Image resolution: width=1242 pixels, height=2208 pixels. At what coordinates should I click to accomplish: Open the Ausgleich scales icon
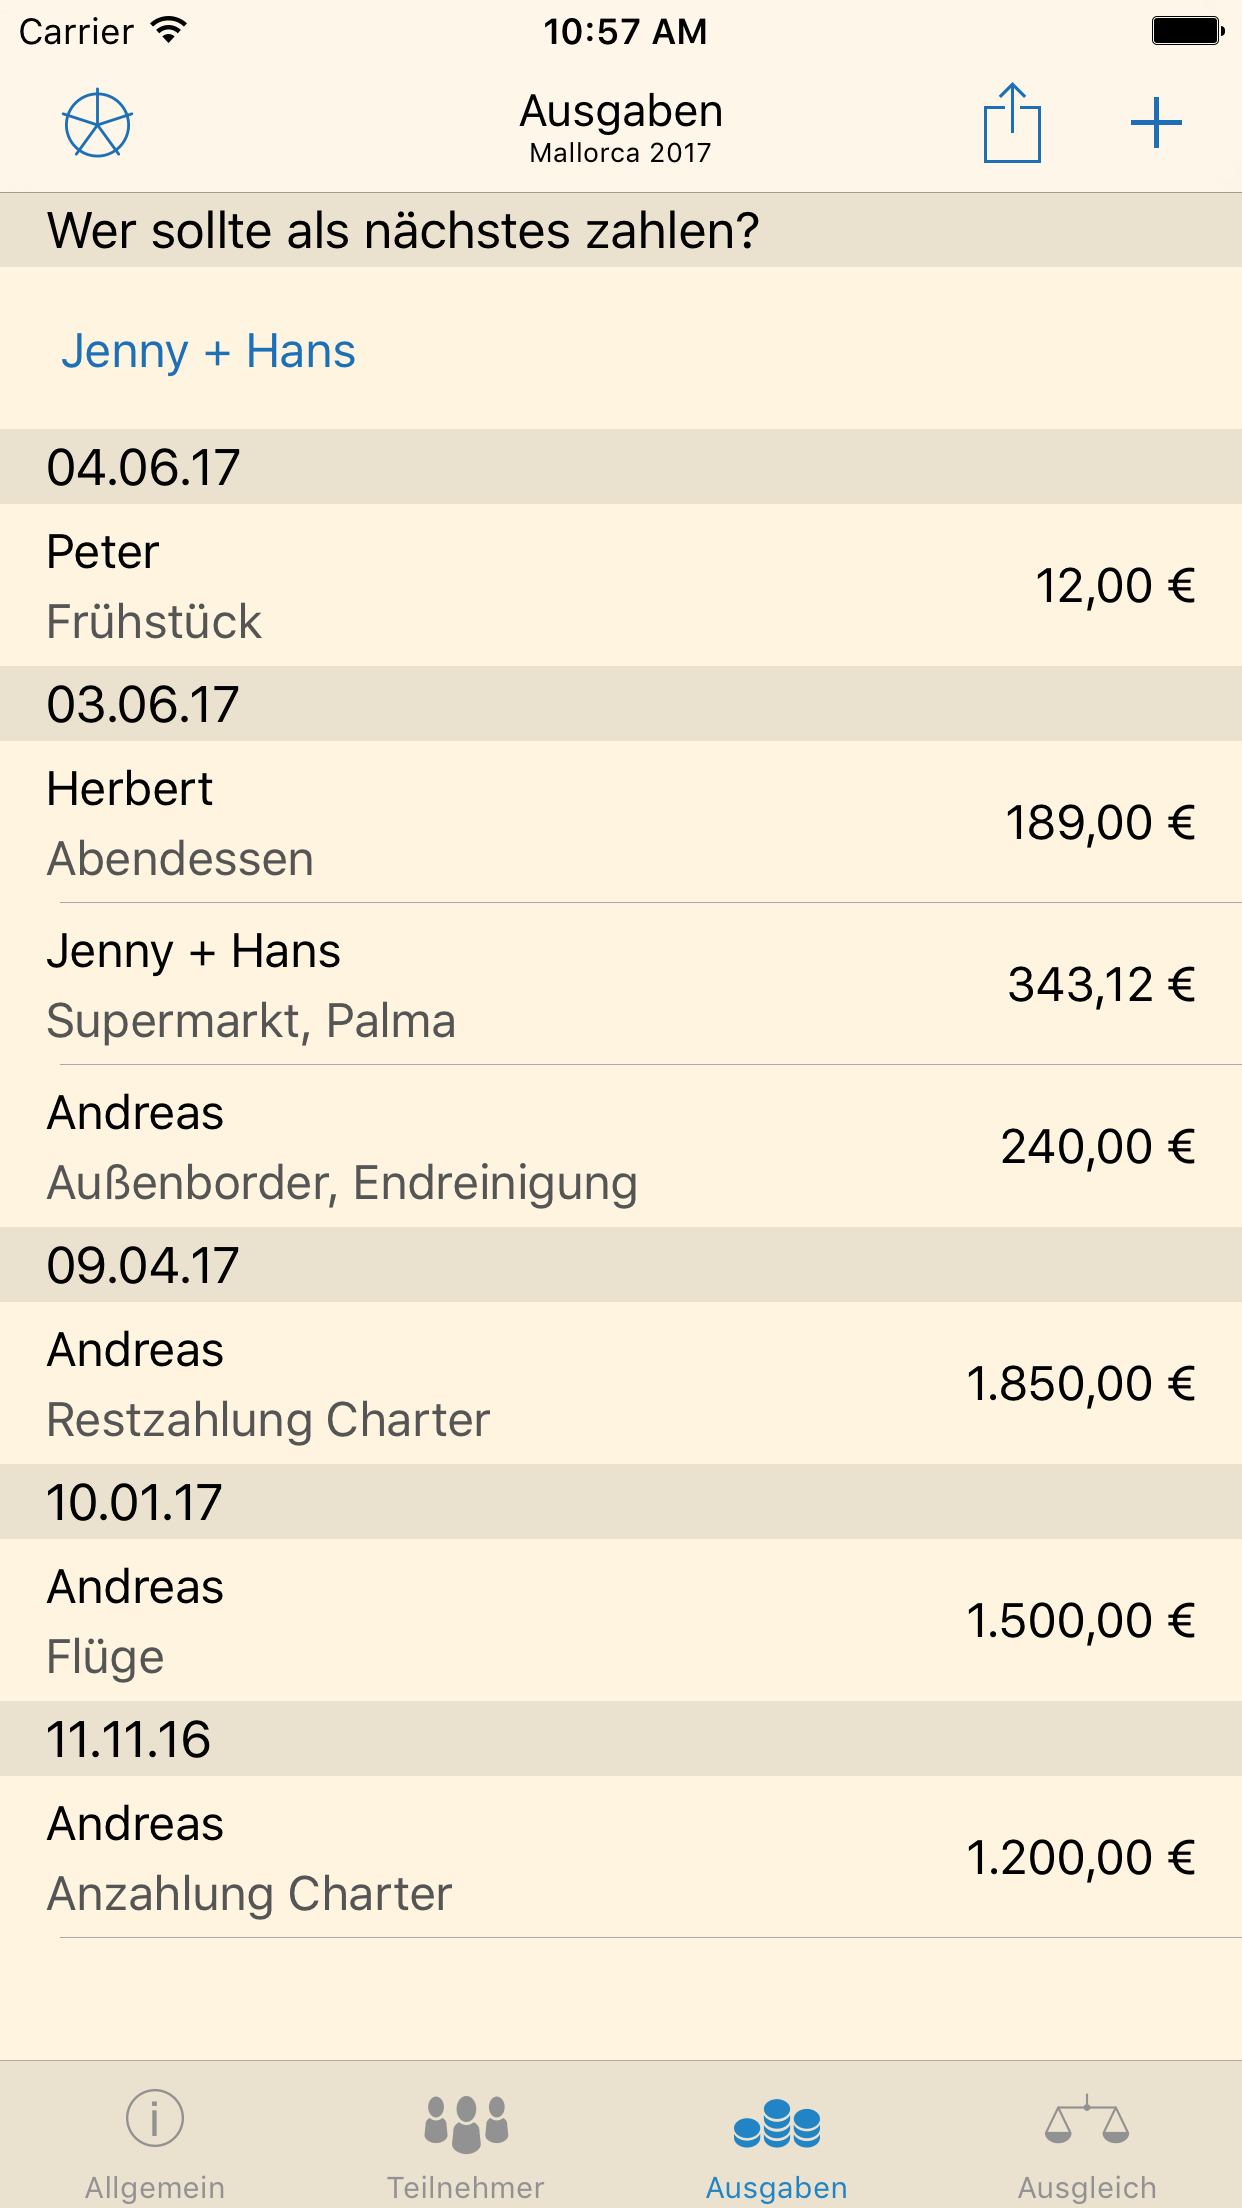click(x=1087, y=2120)
